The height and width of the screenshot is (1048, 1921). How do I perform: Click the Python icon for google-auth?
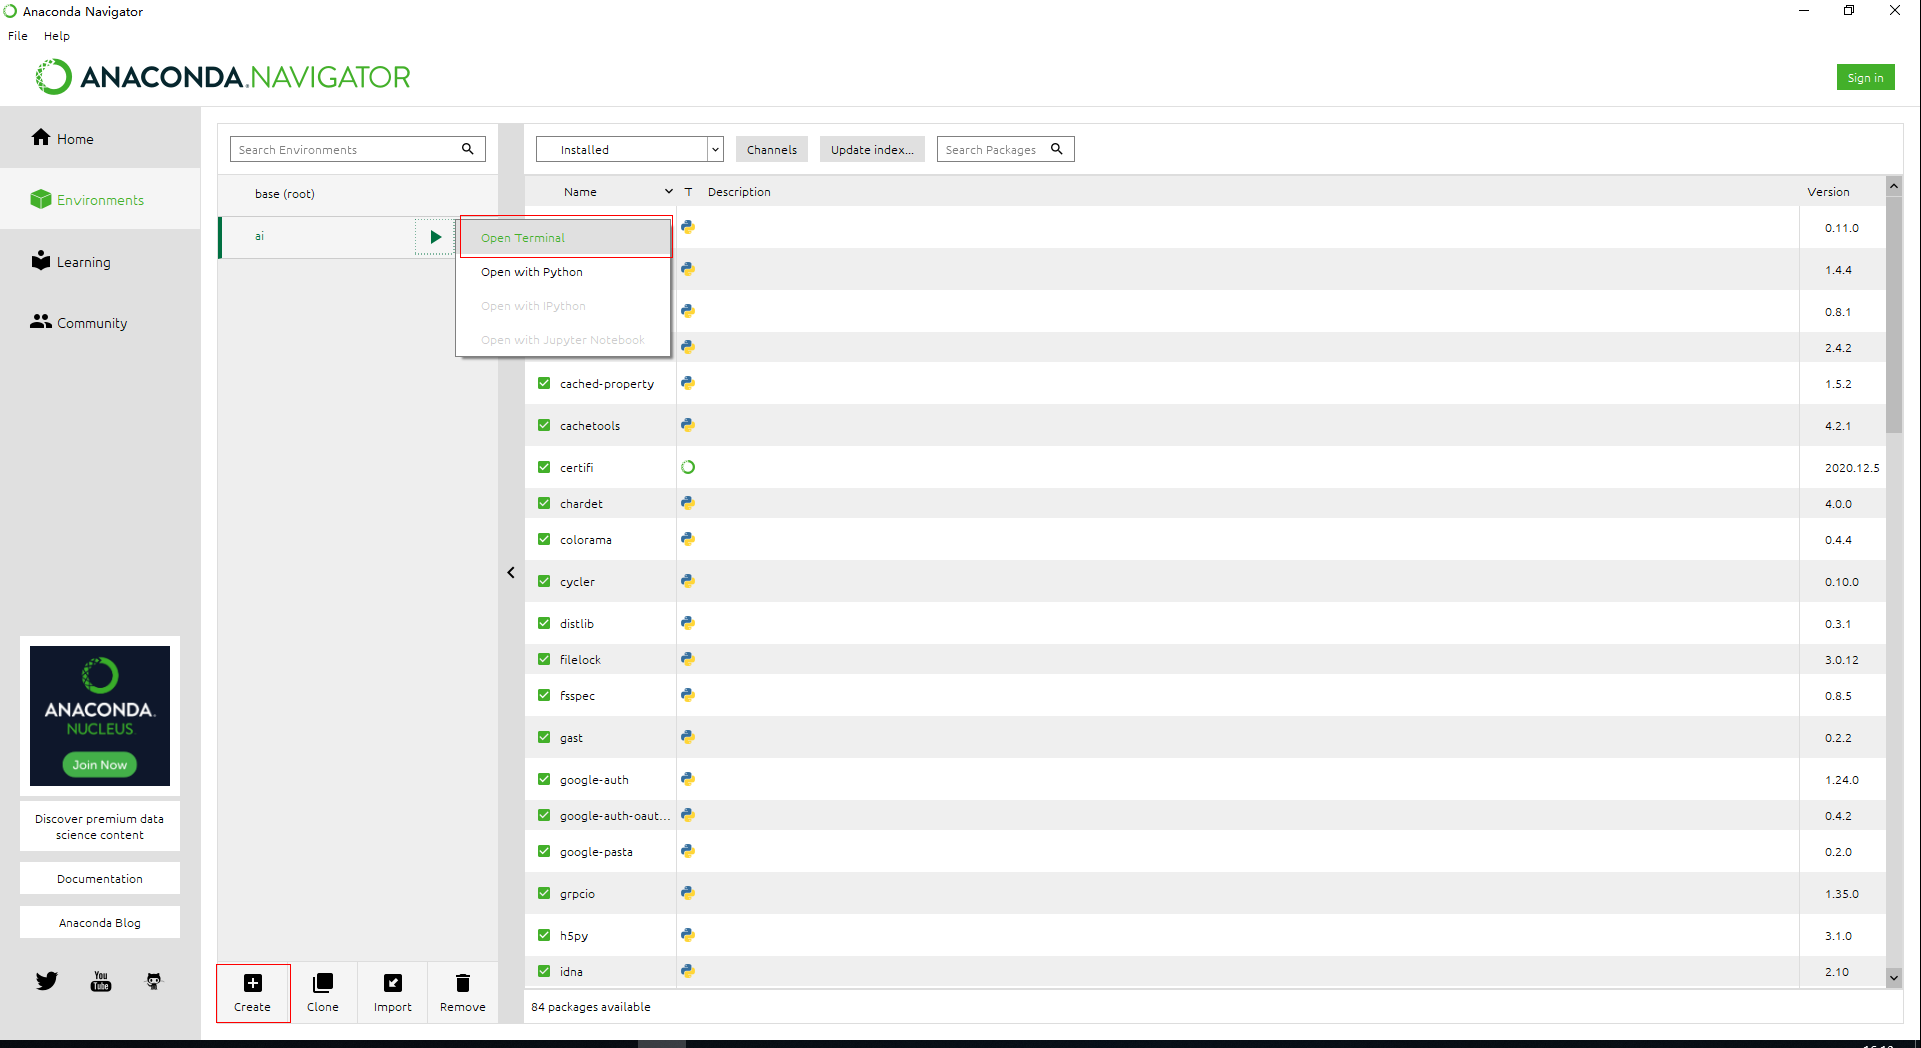click(x=688, y=779)
